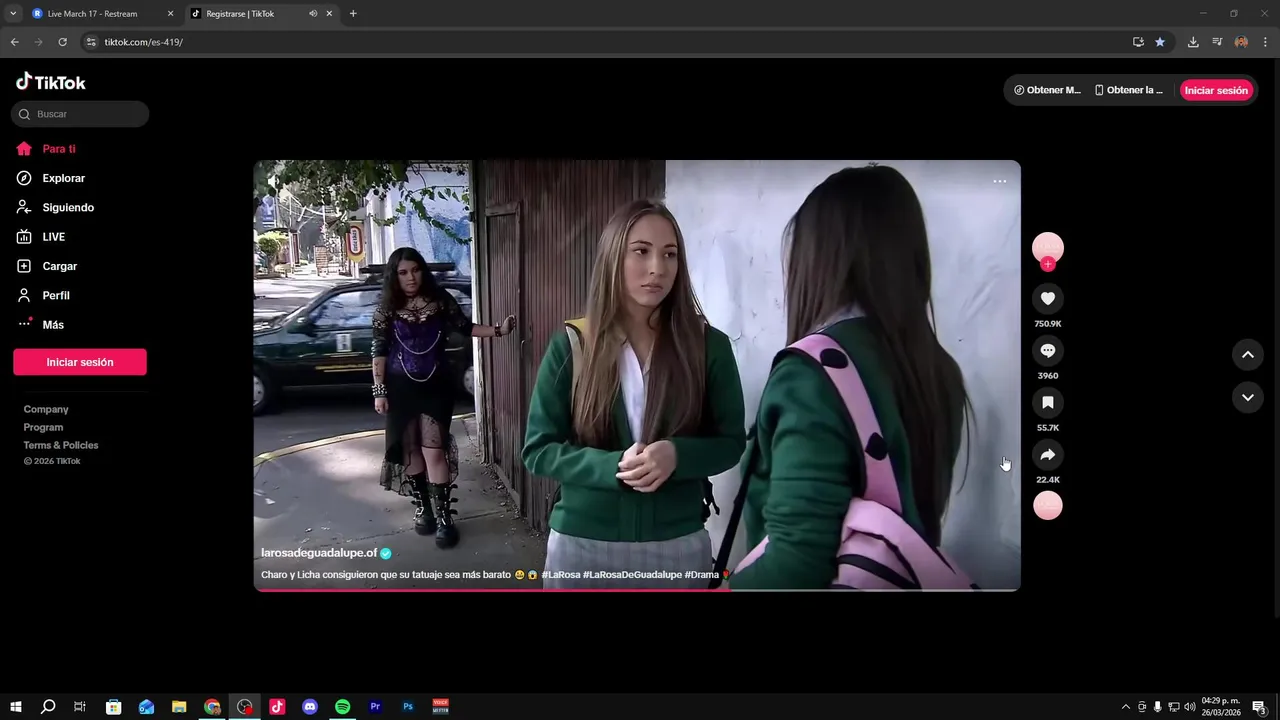Open OBS Studio from the taskbar
Screen dimensions: 1280x720
245,707
